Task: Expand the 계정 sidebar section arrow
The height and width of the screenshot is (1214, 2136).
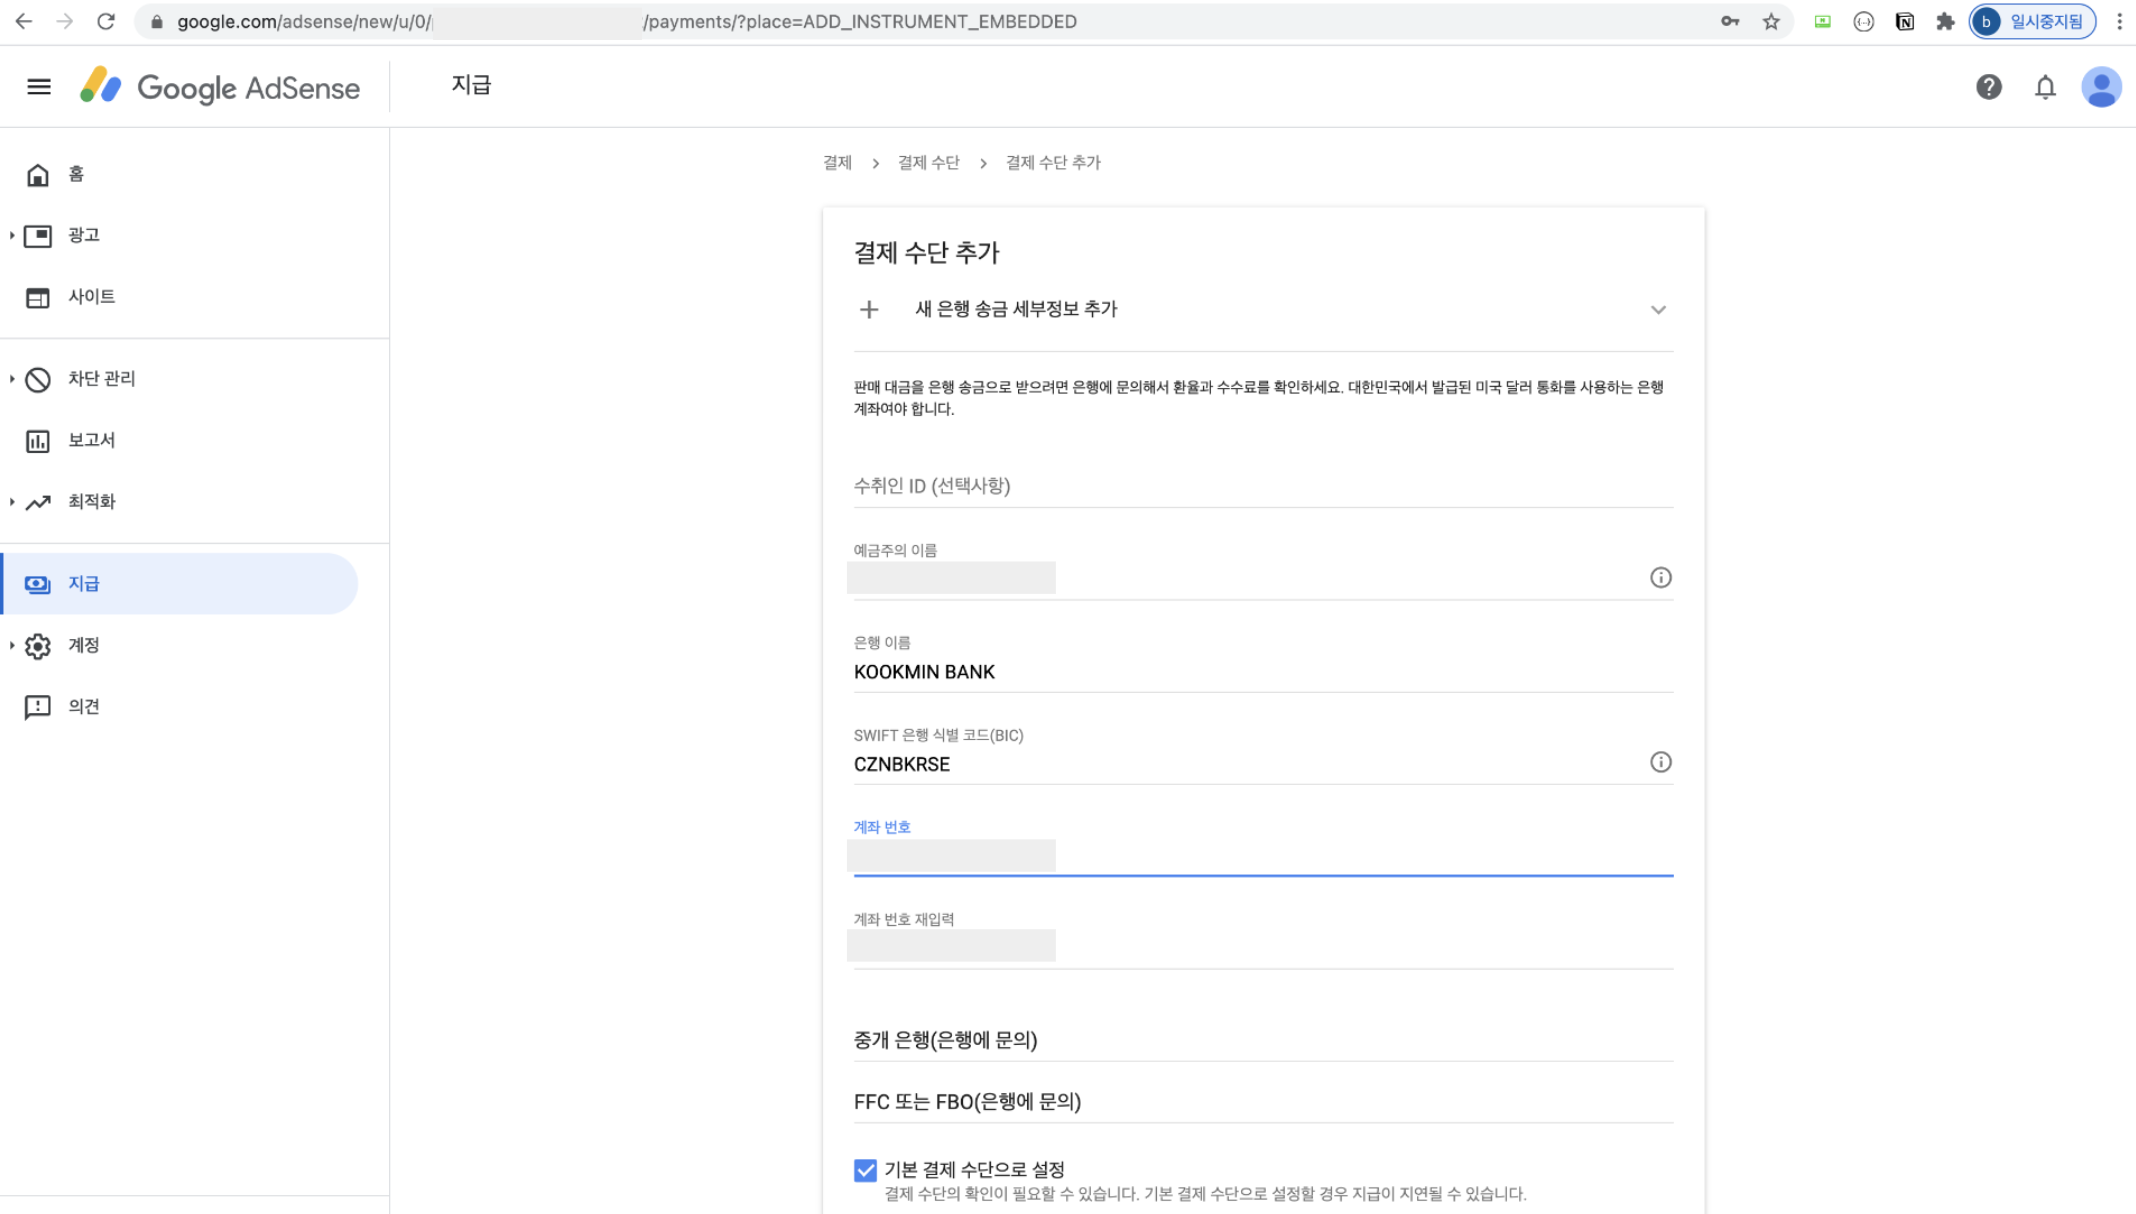Action: [x=12, y=645]
